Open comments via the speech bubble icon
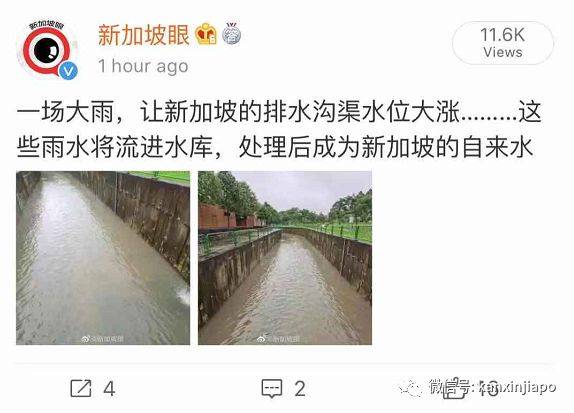 [x=272, y=389]
